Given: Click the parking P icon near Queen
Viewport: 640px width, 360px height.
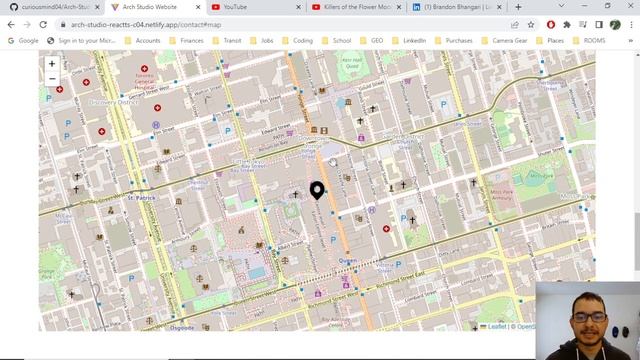Looking at the screenshot, I should point(333,240).
